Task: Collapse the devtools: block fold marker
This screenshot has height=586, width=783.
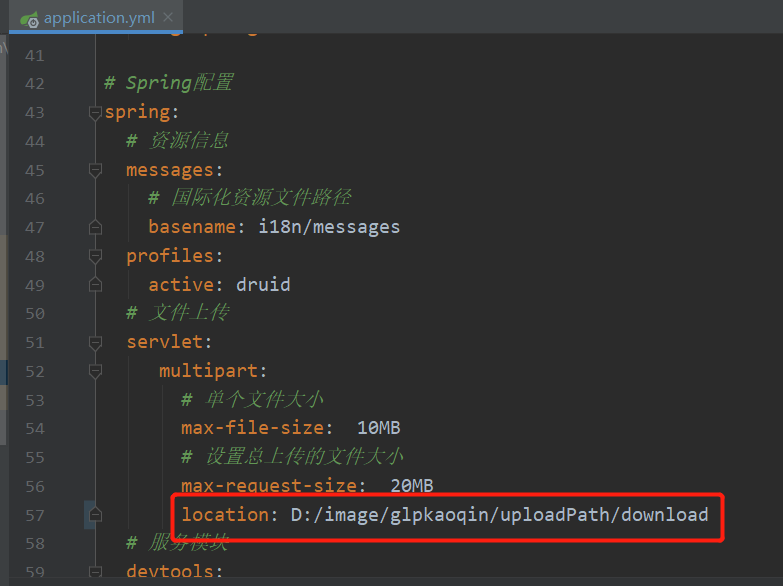Action: [x=95, y=571]
